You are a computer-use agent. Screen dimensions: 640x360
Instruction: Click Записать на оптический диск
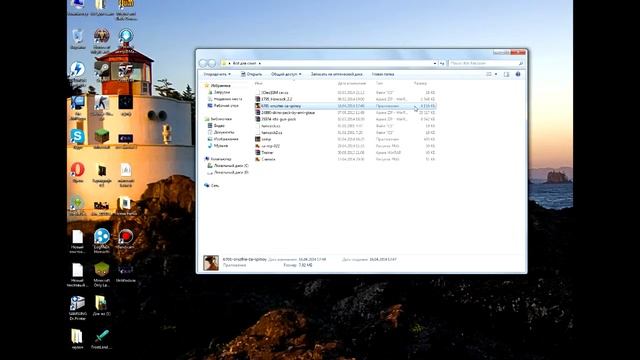336,74
